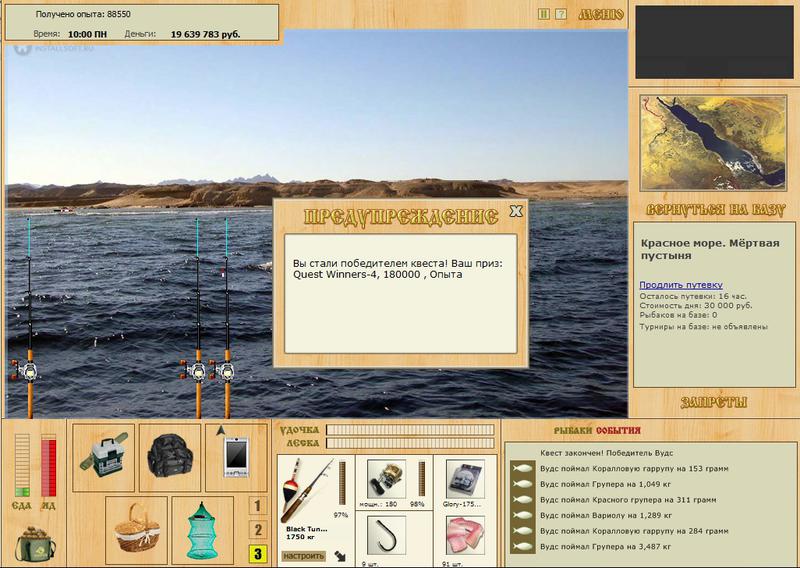Switch to rod slot 2
The height and width of the screenshot is (568, 800).
258,530
